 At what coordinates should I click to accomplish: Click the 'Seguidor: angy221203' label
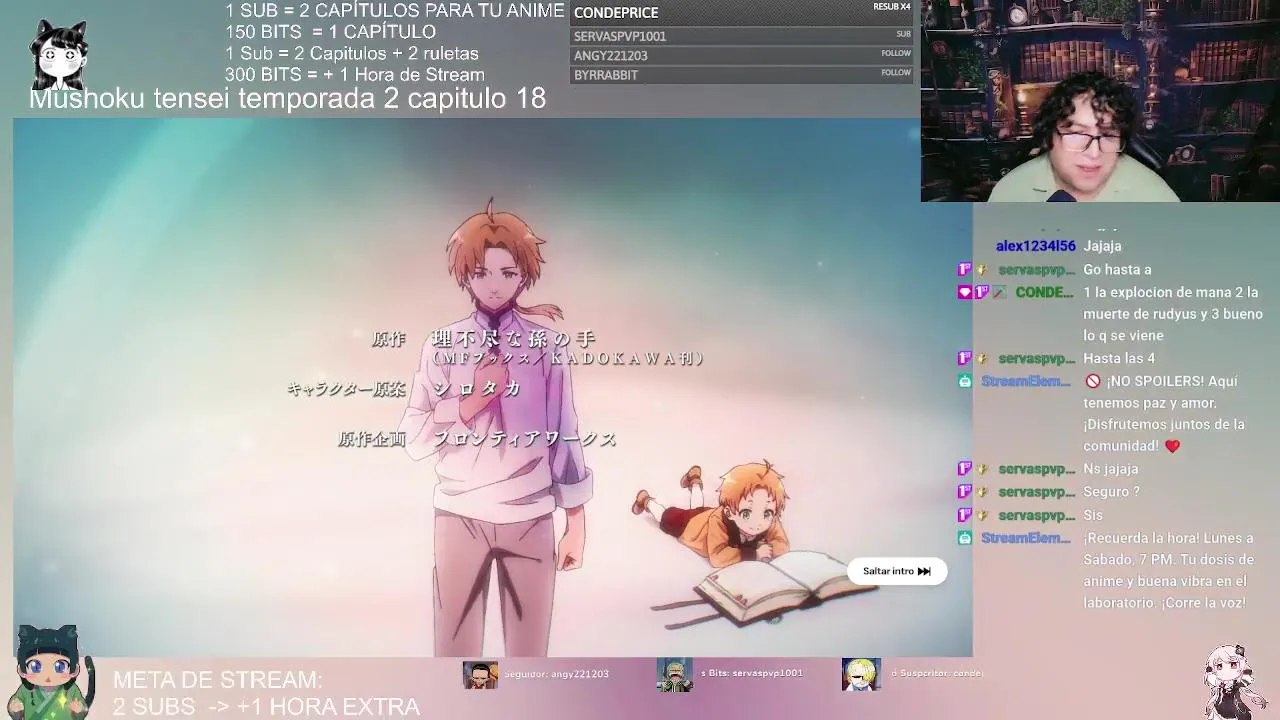556,674
